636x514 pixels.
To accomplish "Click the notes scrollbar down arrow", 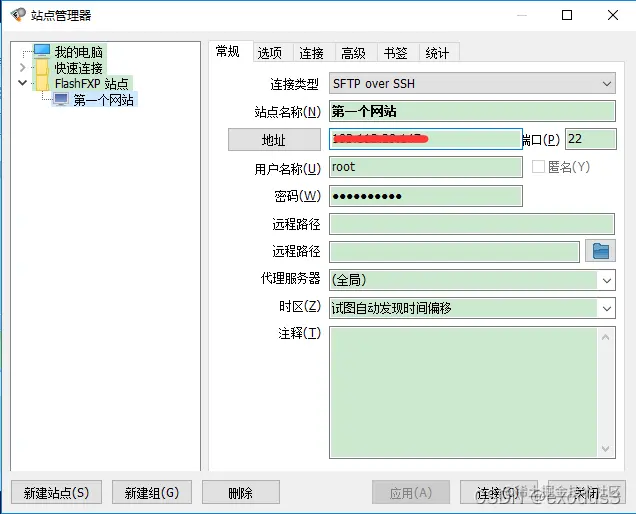I will (606, 448).
